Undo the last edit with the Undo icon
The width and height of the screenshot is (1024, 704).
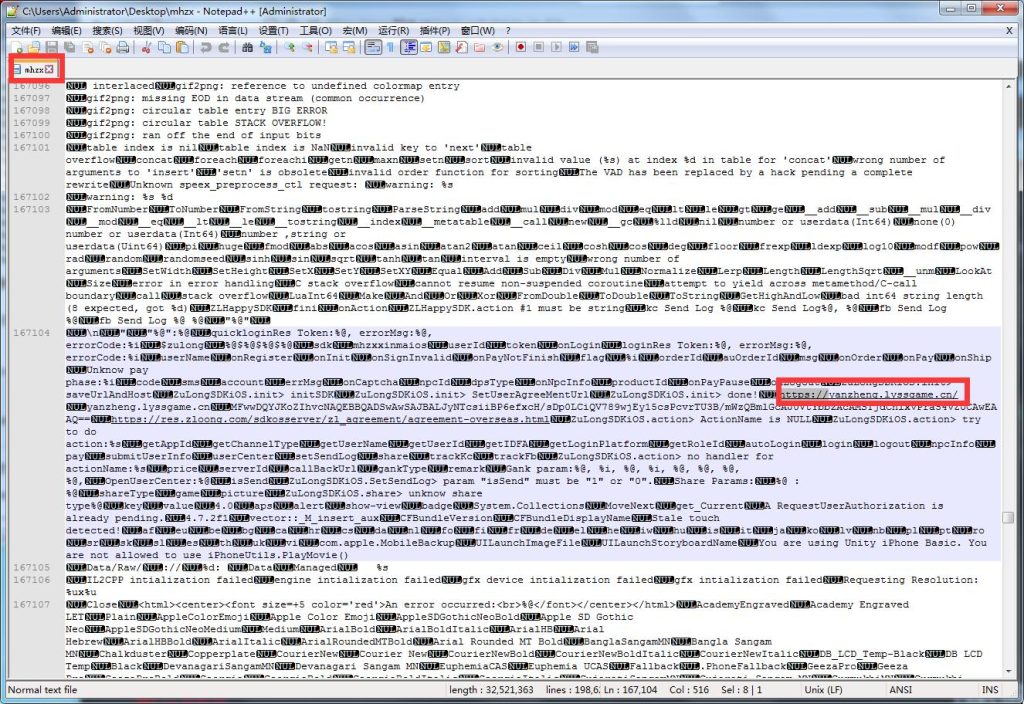205,47
